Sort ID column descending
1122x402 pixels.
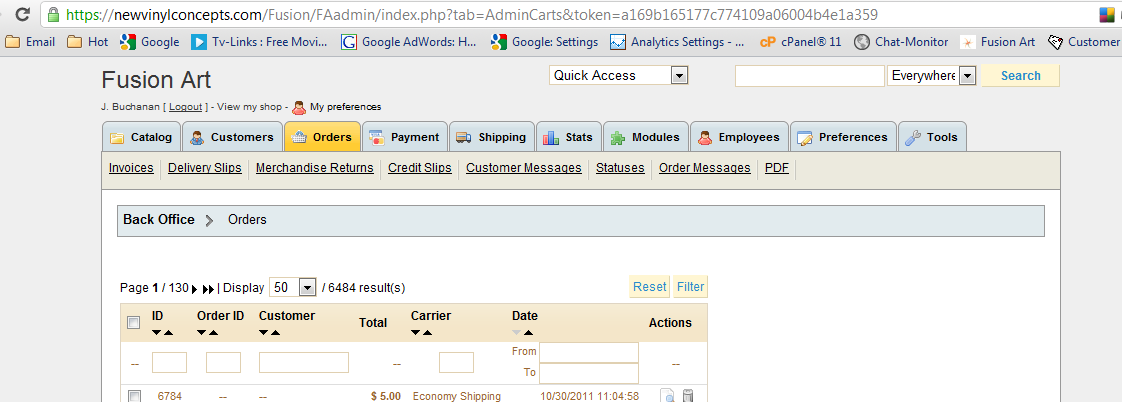coord(157,333)
